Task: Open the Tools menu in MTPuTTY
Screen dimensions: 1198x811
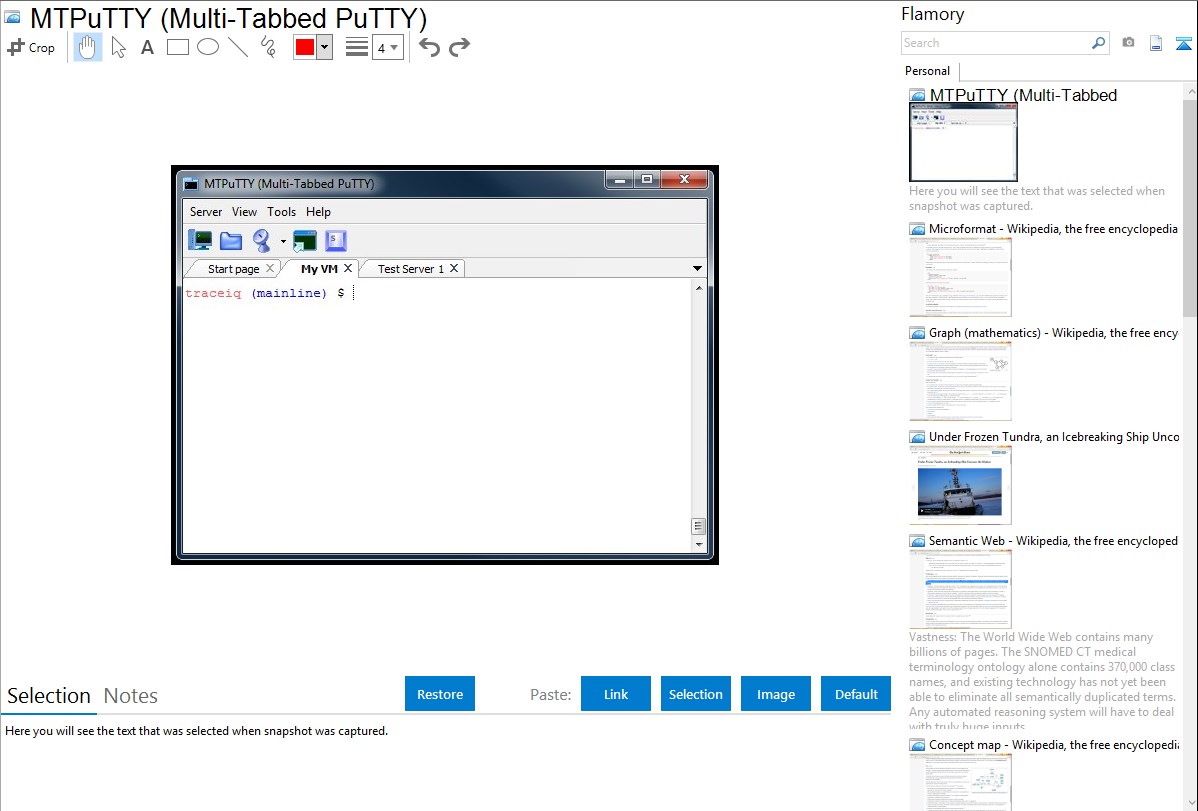Action: pos(281,212)
